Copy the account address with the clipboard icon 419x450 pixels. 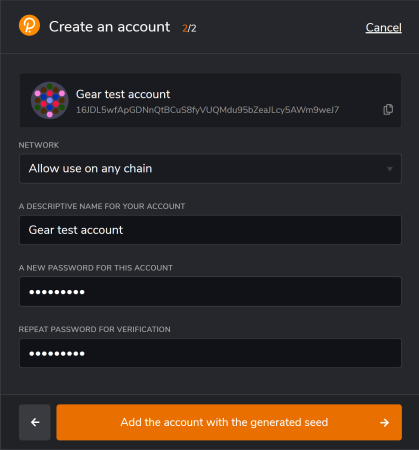pyautogui.click(x=388, y=109)
